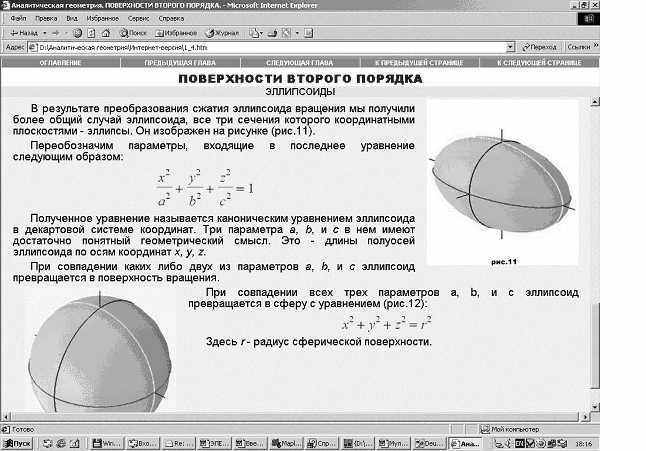646x451 pixels.
Task: Click the Пуск (Start) button
Action: pos(18,442)
